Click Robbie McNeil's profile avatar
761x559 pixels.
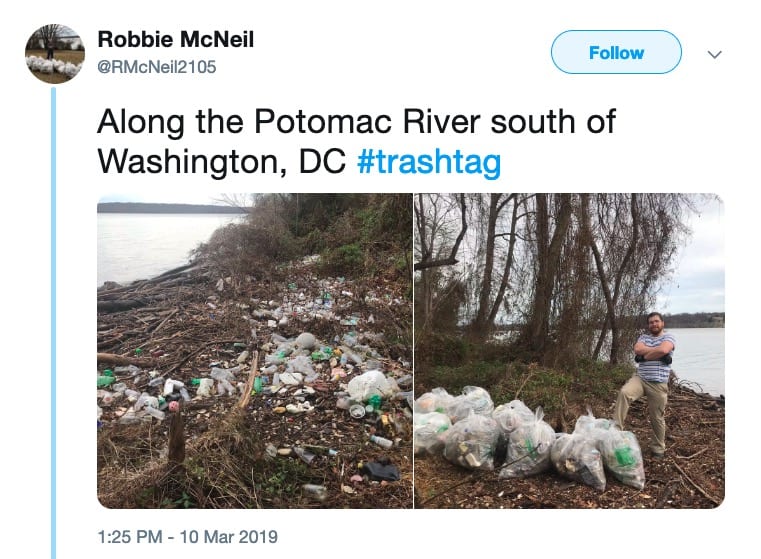54,53
